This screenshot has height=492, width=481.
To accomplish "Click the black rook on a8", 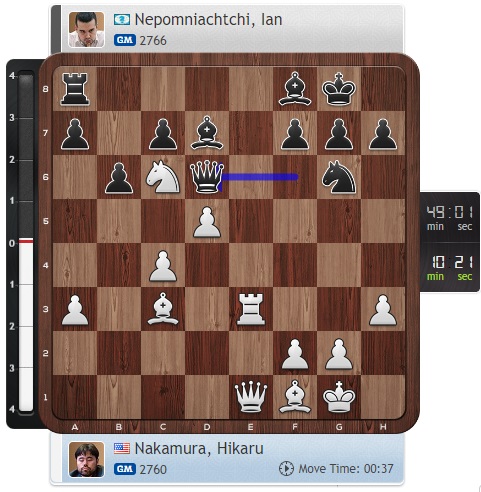I will [x=75, y=89].
